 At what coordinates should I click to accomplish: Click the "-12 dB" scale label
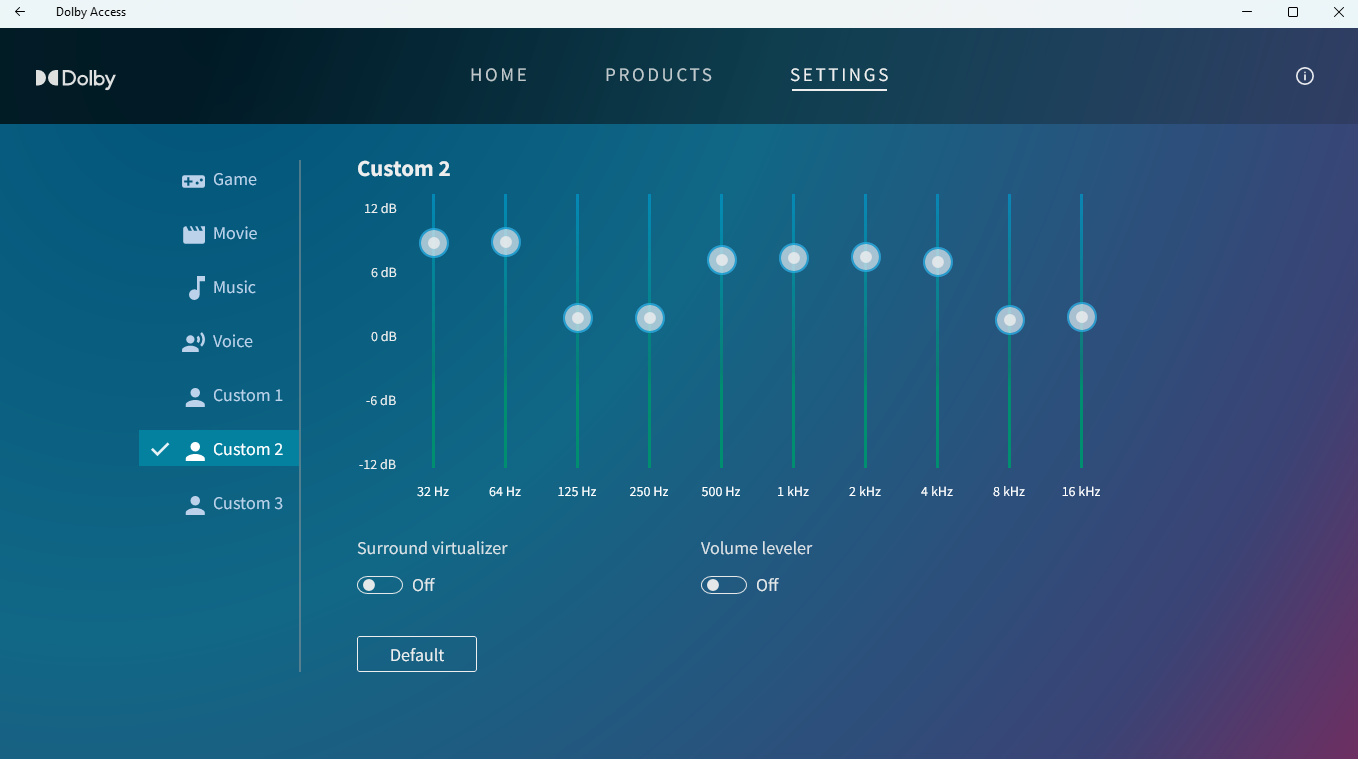coord(378,464)
